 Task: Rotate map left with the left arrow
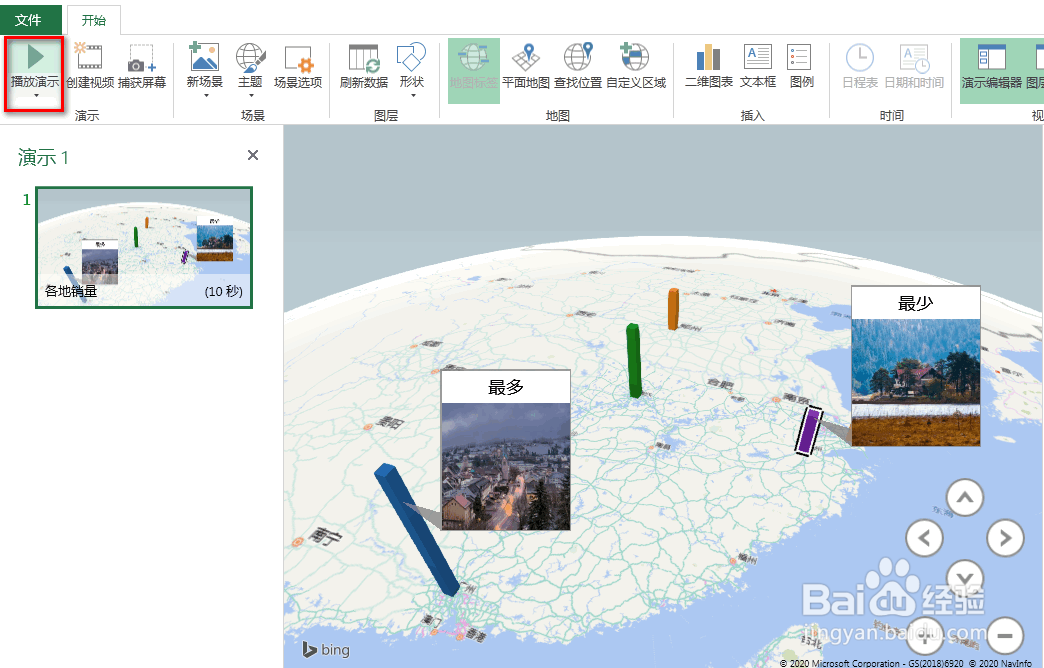point(924,537)
